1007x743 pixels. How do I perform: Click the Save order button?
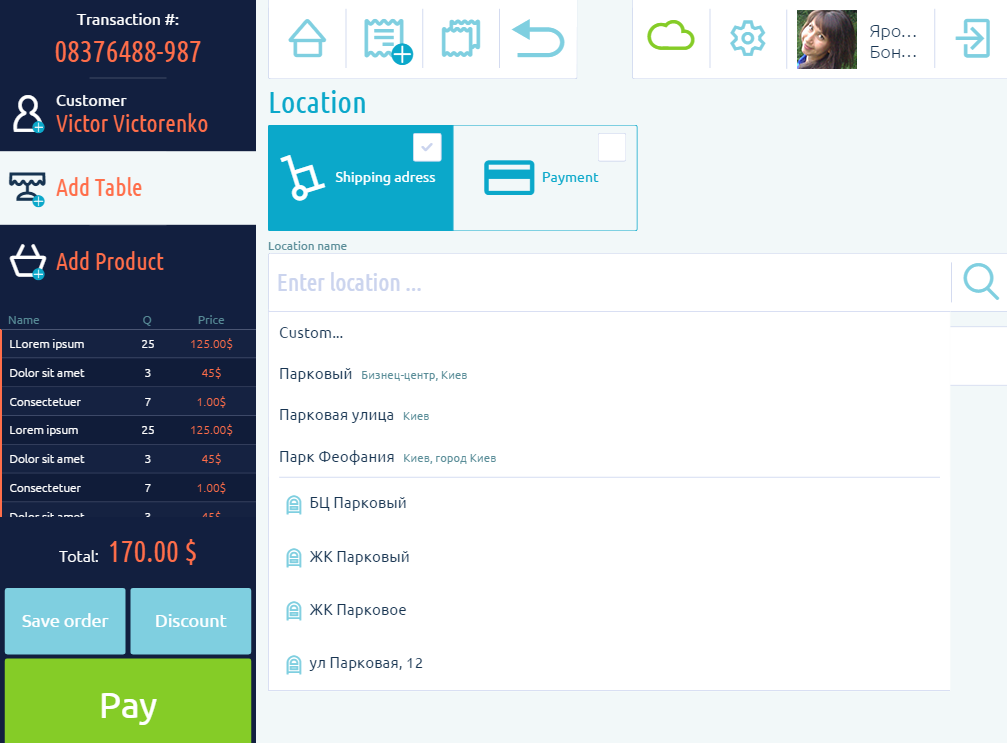tap(65, 621)
